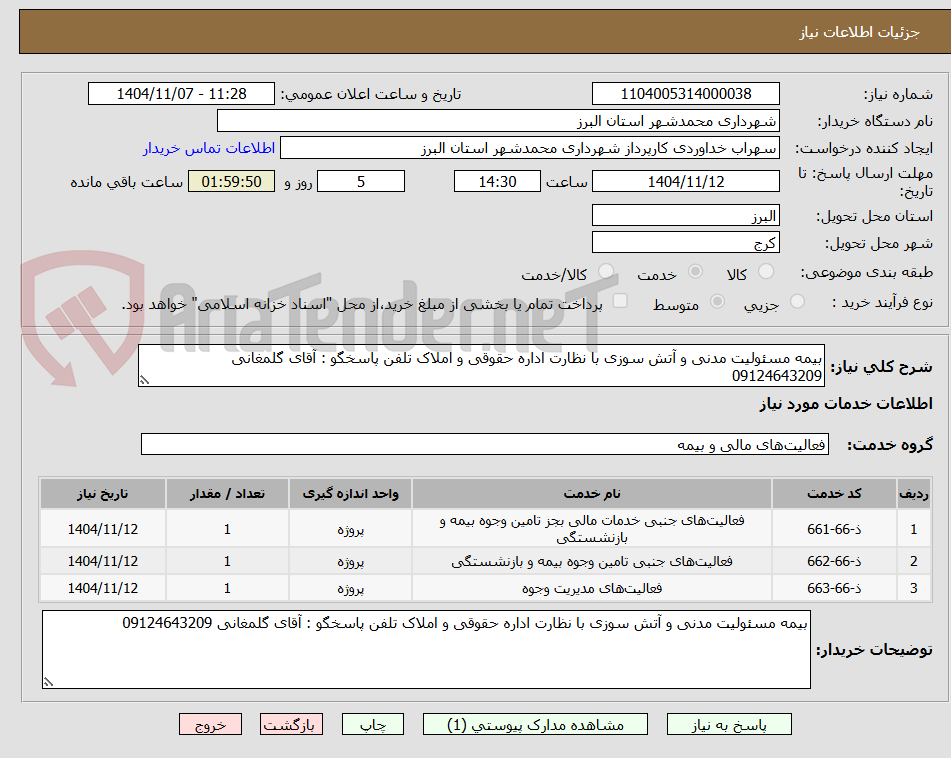
Task: Click the کد خدمت column header
Action: (834, 494)
